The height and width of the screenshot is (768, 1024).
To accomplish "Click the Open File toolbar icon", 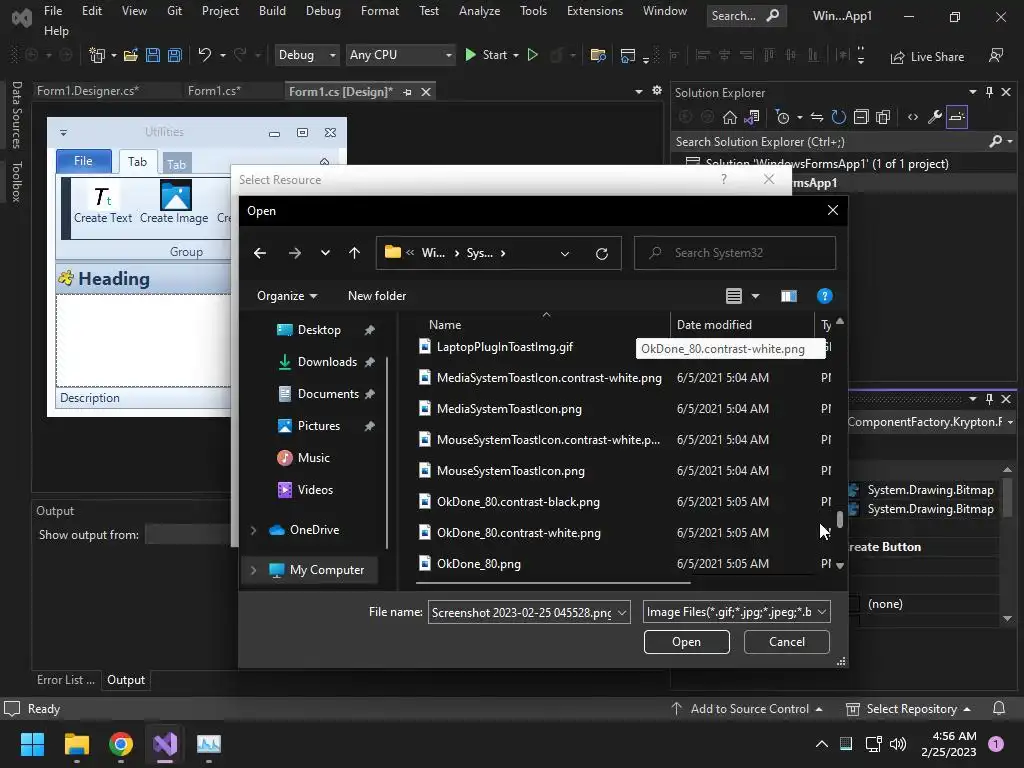I will click(x=131, y=56).
